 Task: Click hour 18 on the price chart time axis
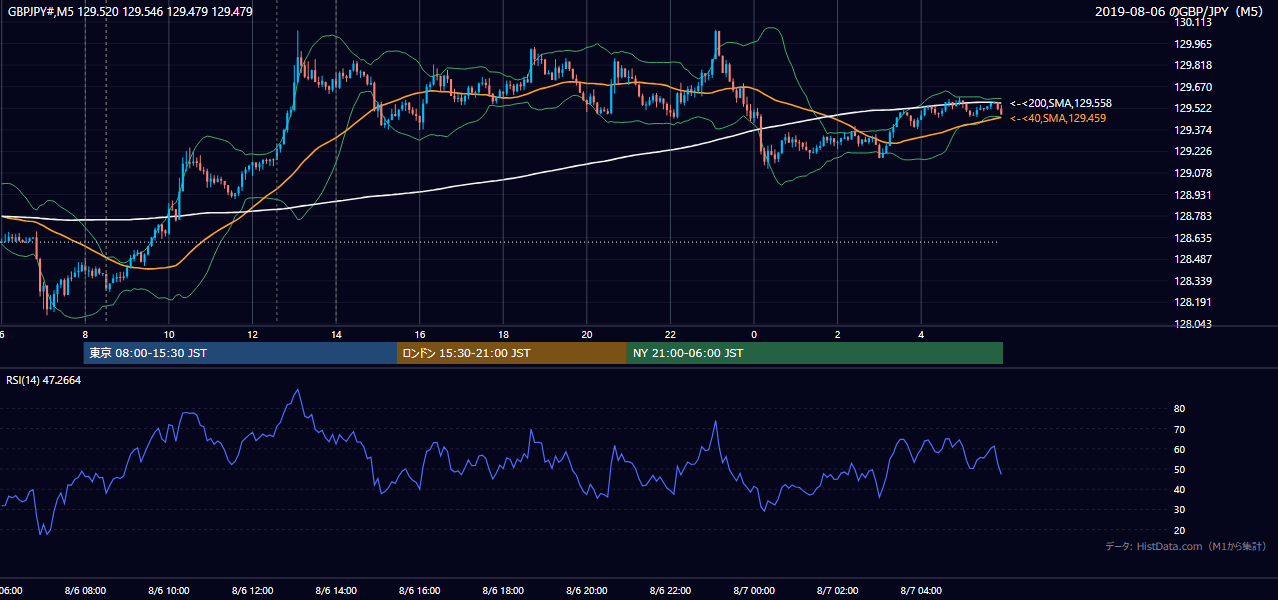click(503, 335)
